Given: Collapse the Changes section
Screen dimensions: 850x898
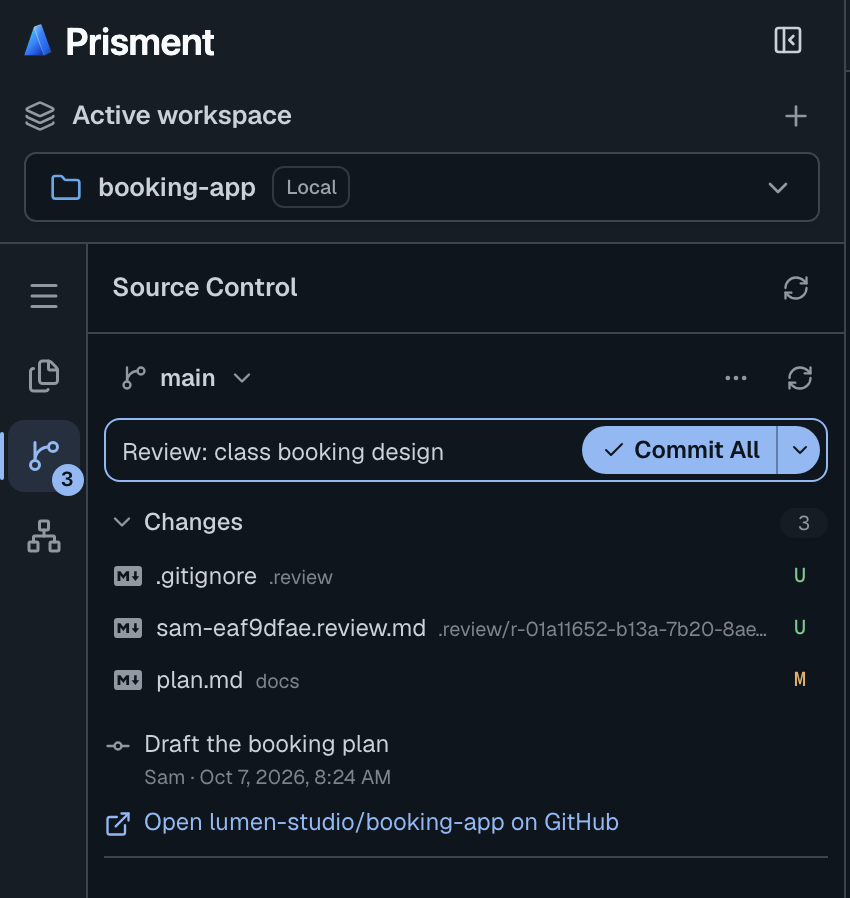Looking at the screenshot, I should 122,522.
